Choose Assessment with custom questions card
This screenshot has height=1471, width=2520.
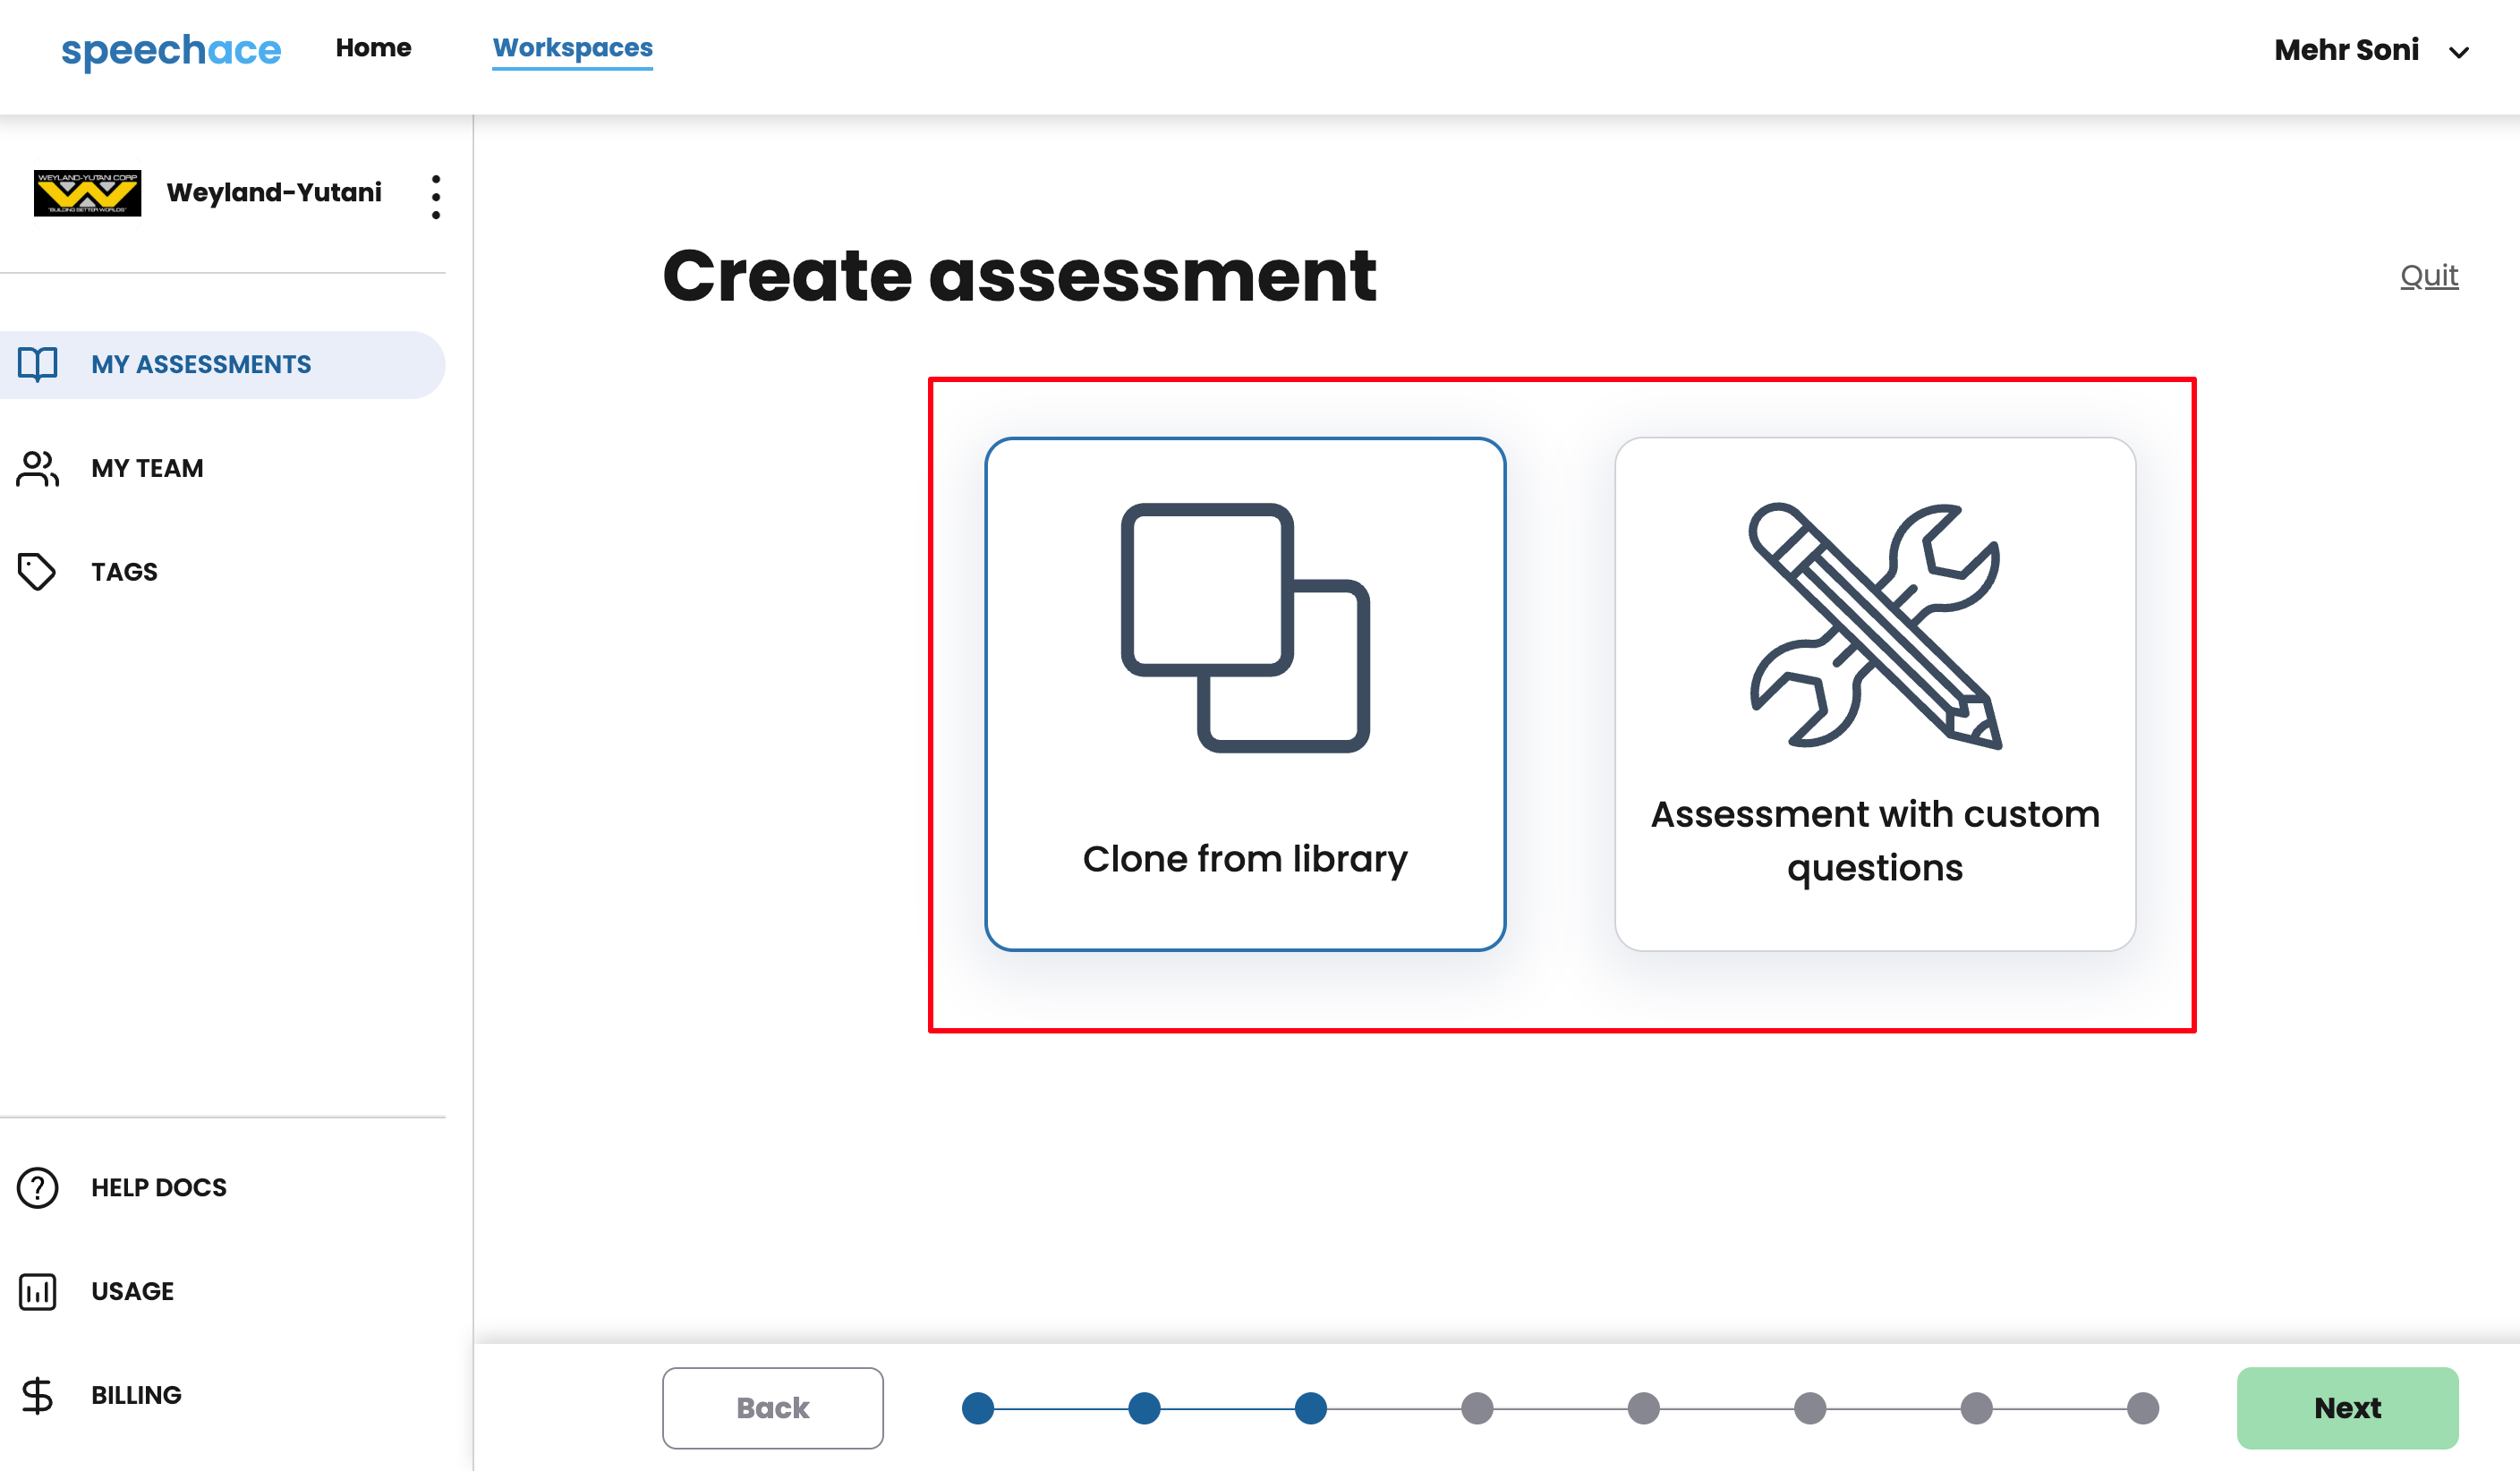(x=1875, y=840)
